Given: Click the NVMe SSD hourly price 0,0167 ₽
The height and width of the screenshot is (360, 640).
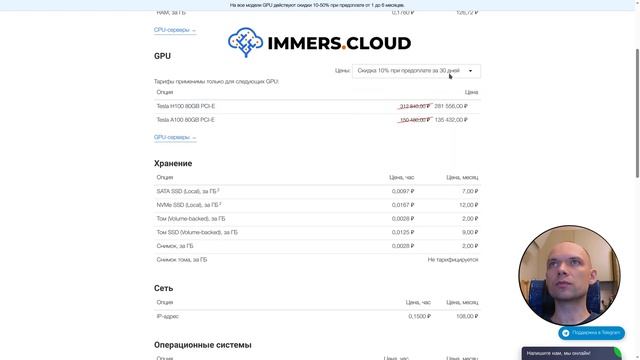Looking at the screenshot, I should (x=403, y=205).
